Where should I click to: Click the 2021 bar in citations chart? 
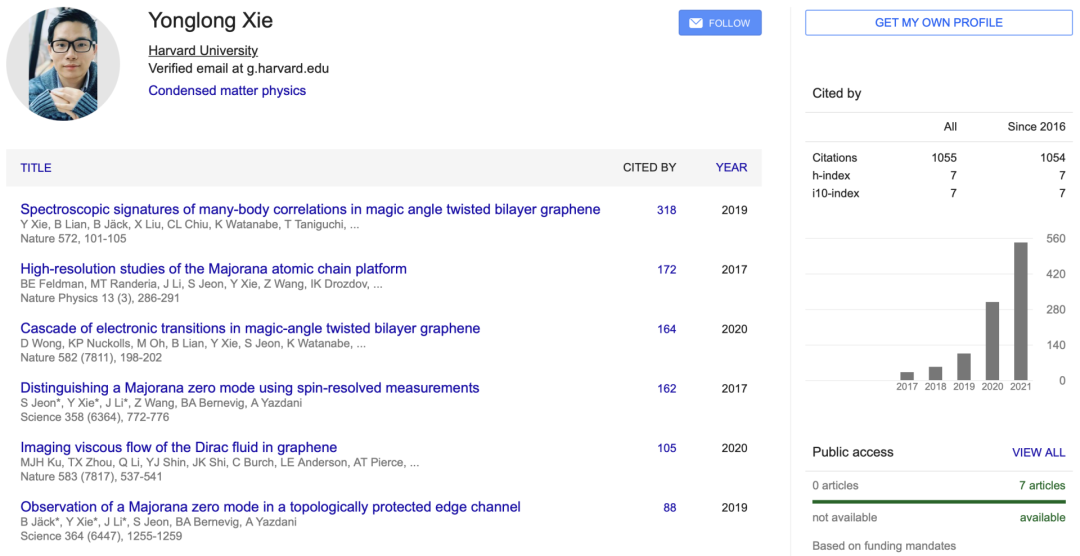click(x=1021, y=311)
